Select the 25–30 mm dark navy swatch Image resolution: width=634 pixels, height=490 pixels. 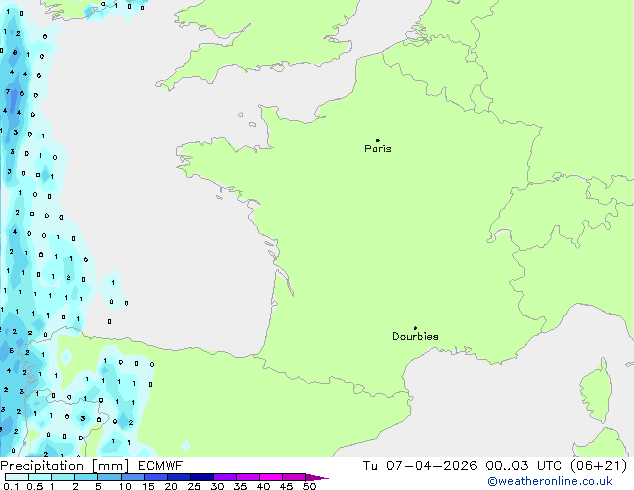coord(201,477)
